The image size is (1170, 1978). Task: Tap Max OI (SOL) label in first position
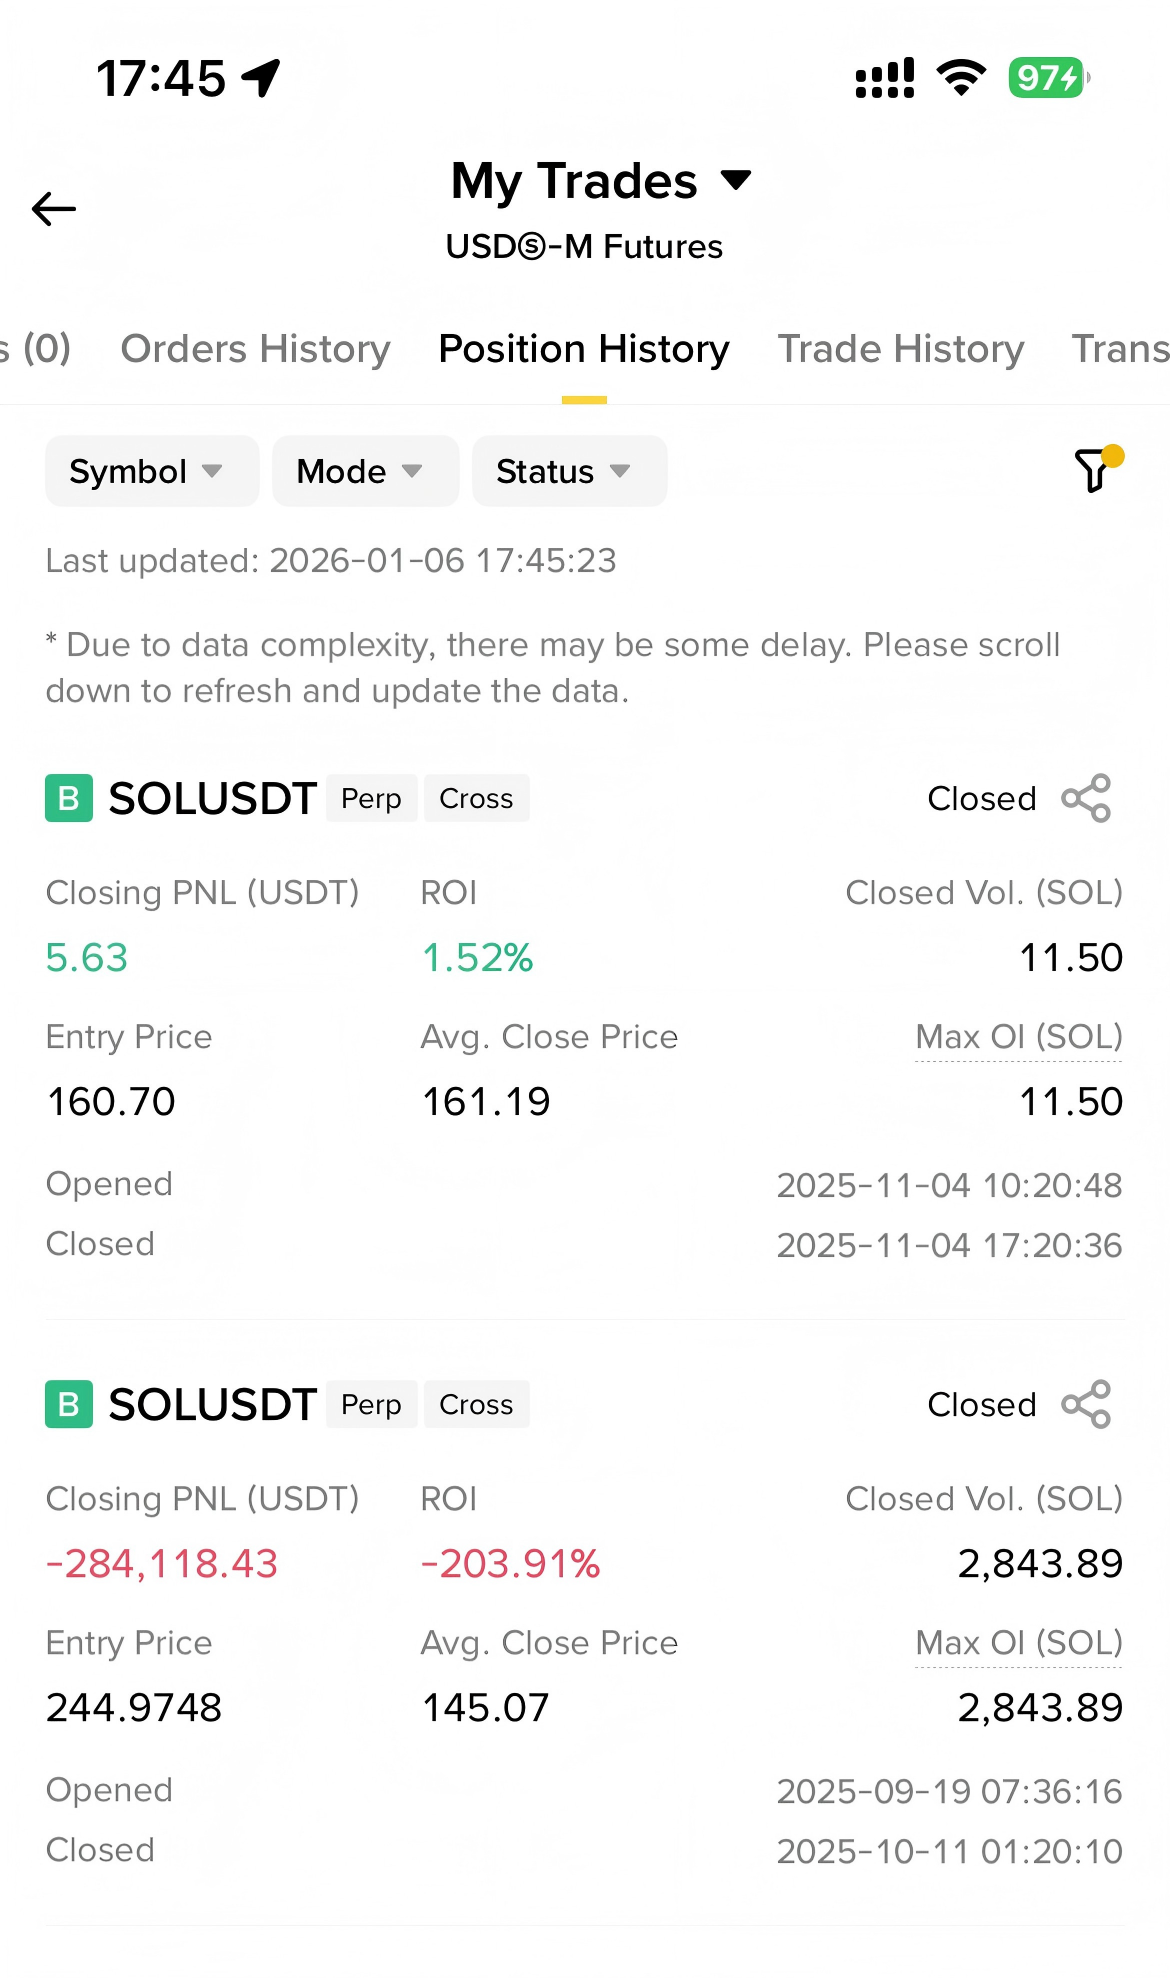(x=1018, y=1037)
